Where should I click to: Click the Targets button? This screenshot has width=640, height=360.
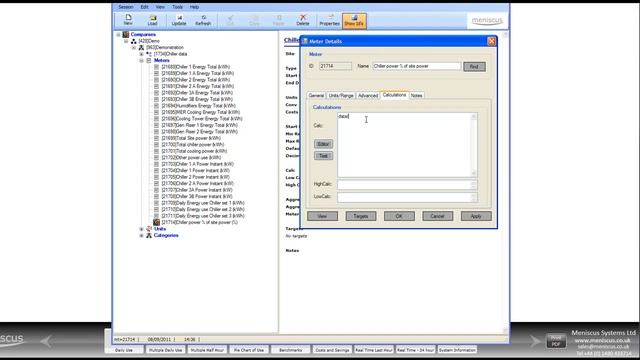pos(361,216)
